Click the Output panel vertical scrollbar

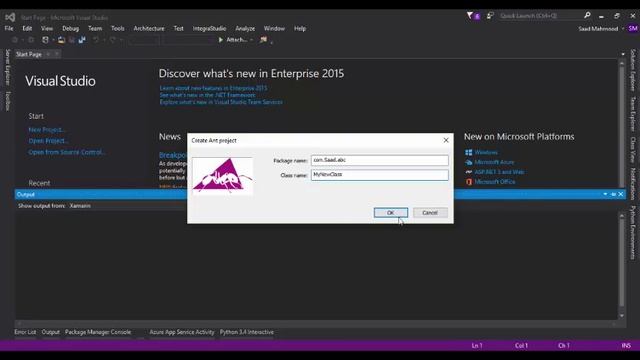pos(622,266)
